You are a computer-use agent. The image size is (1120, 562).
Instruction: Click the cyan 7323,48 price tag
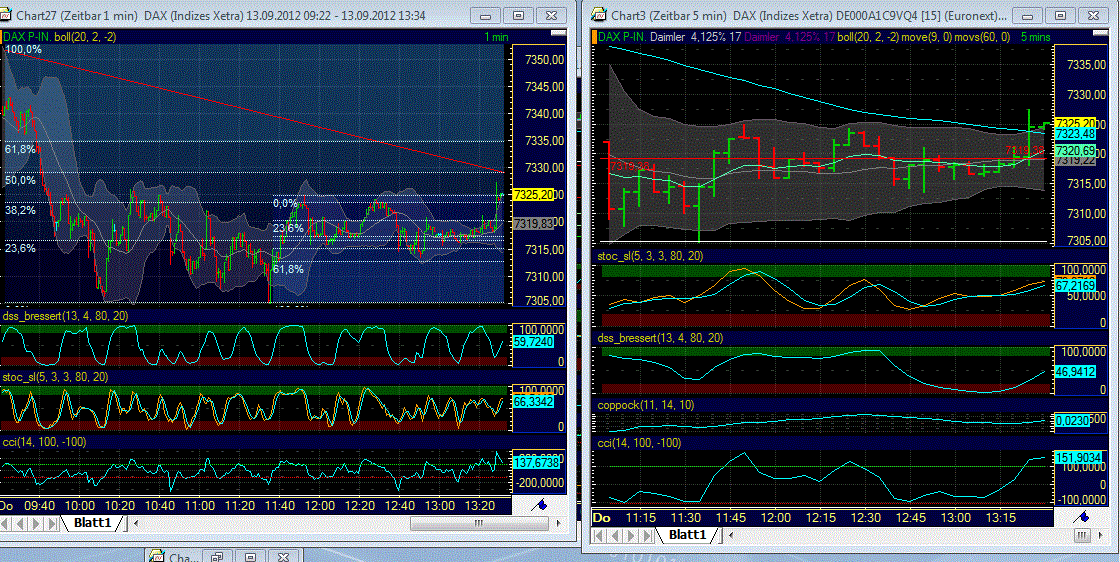1076,133
